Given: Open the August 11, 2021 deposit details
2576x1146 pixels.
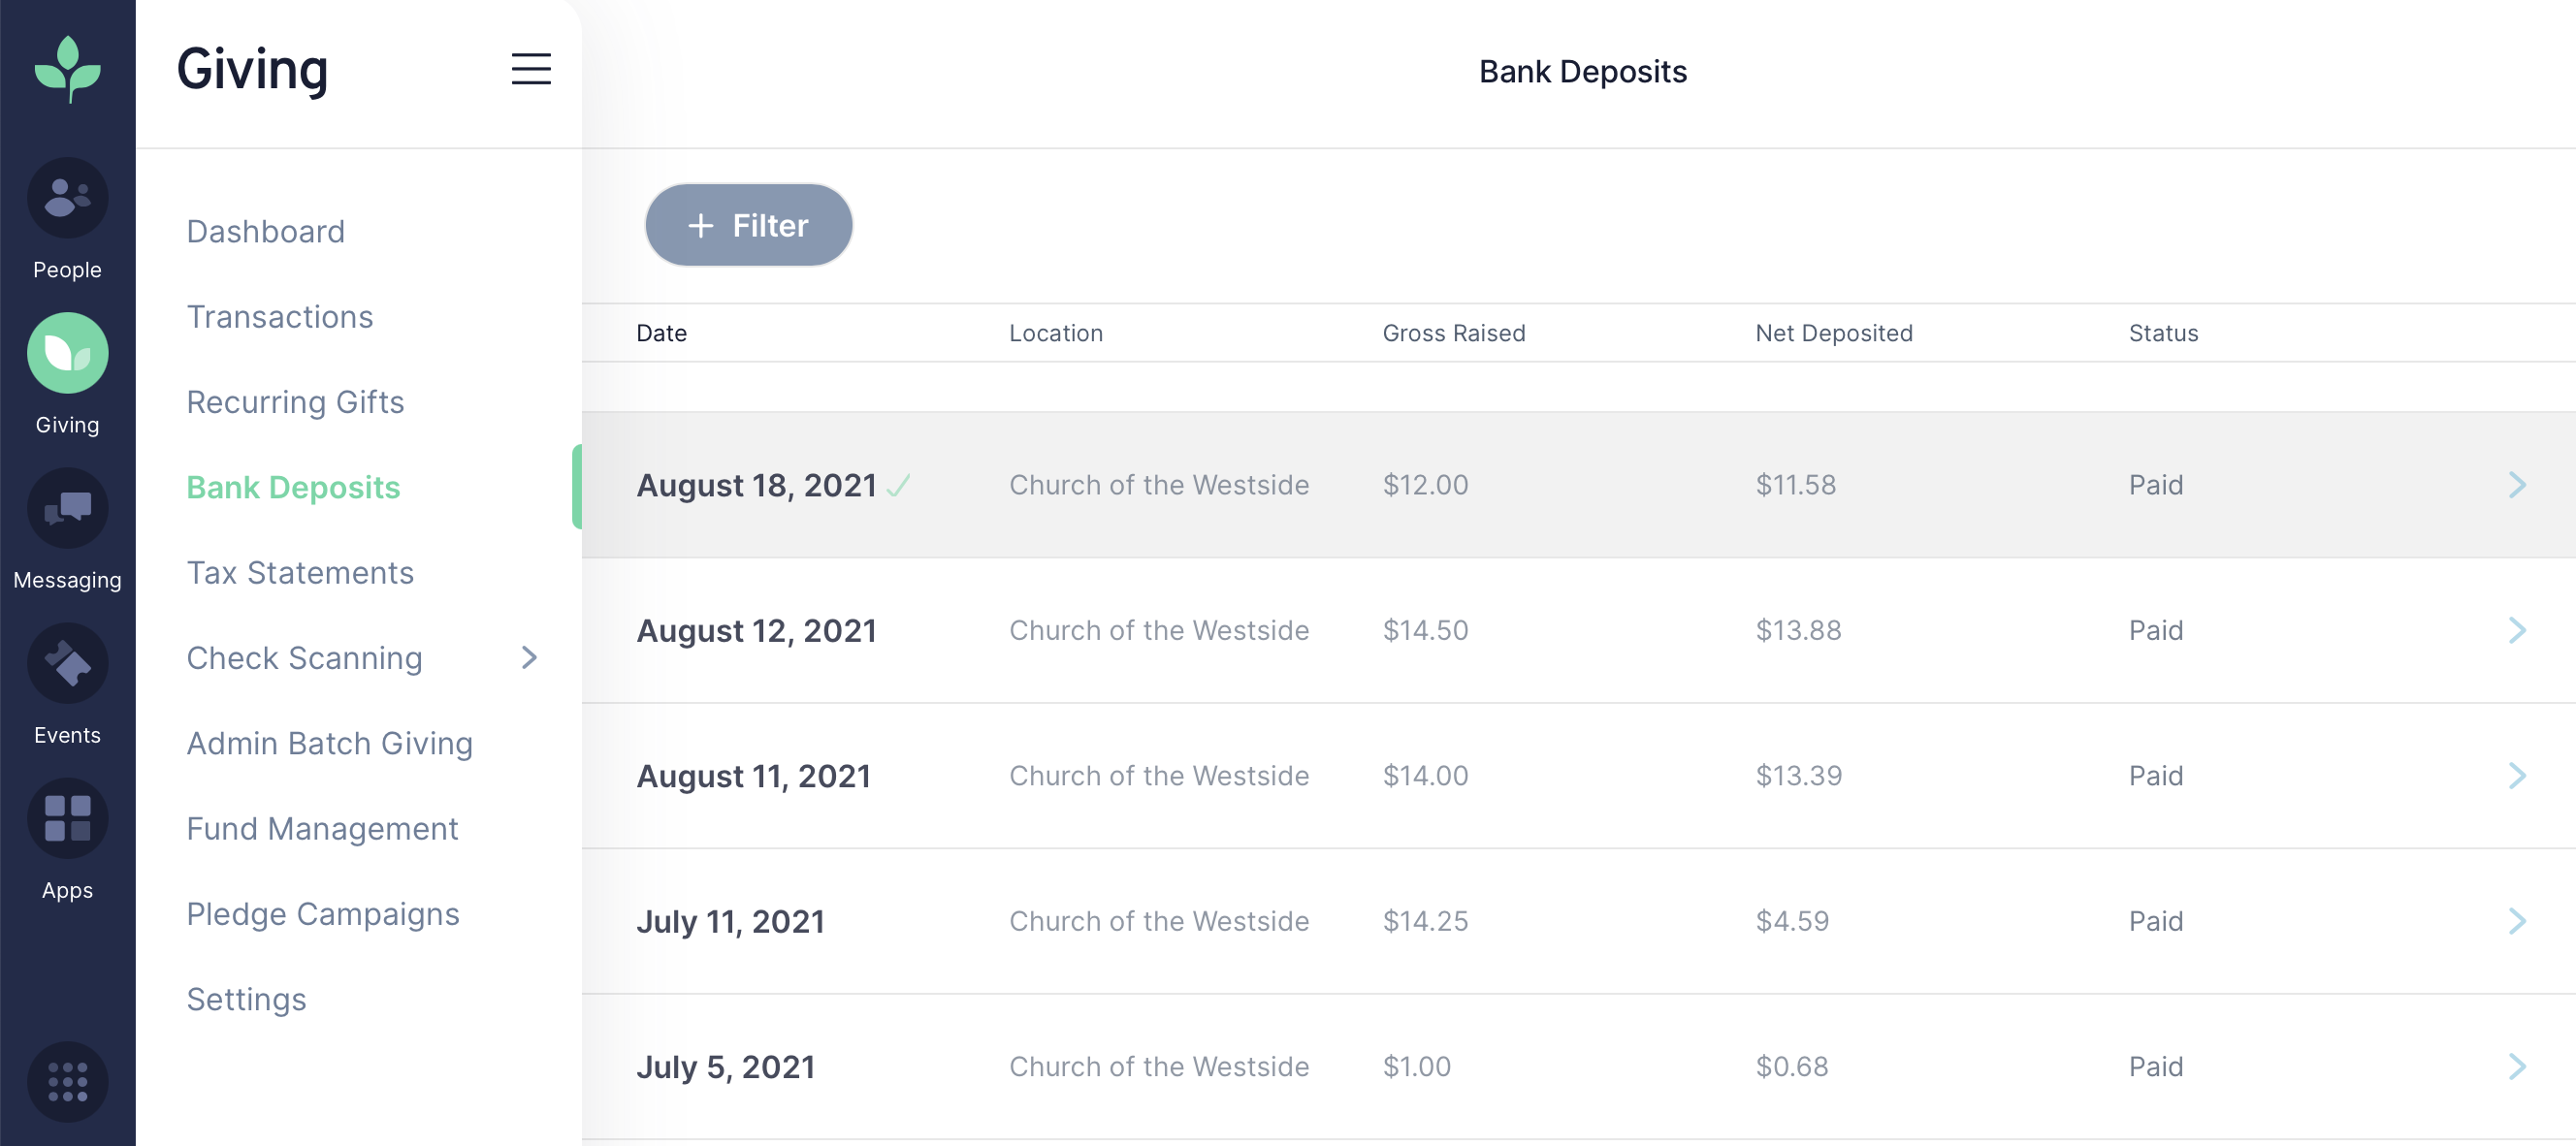Looking at the screenshot, I should tap(2517, 775).
